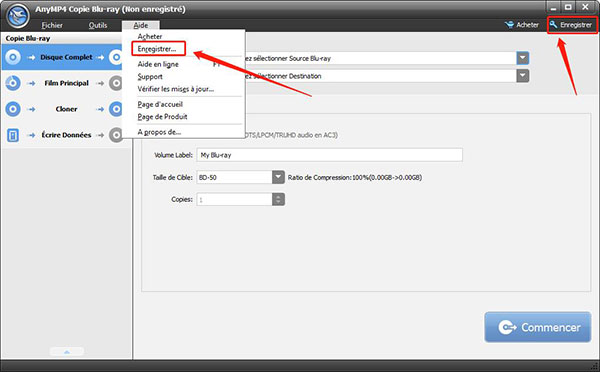The height and width of the screenshot is (372, 600).
Task: Click the Destination selection field
Action: click(x=380, y=76)
